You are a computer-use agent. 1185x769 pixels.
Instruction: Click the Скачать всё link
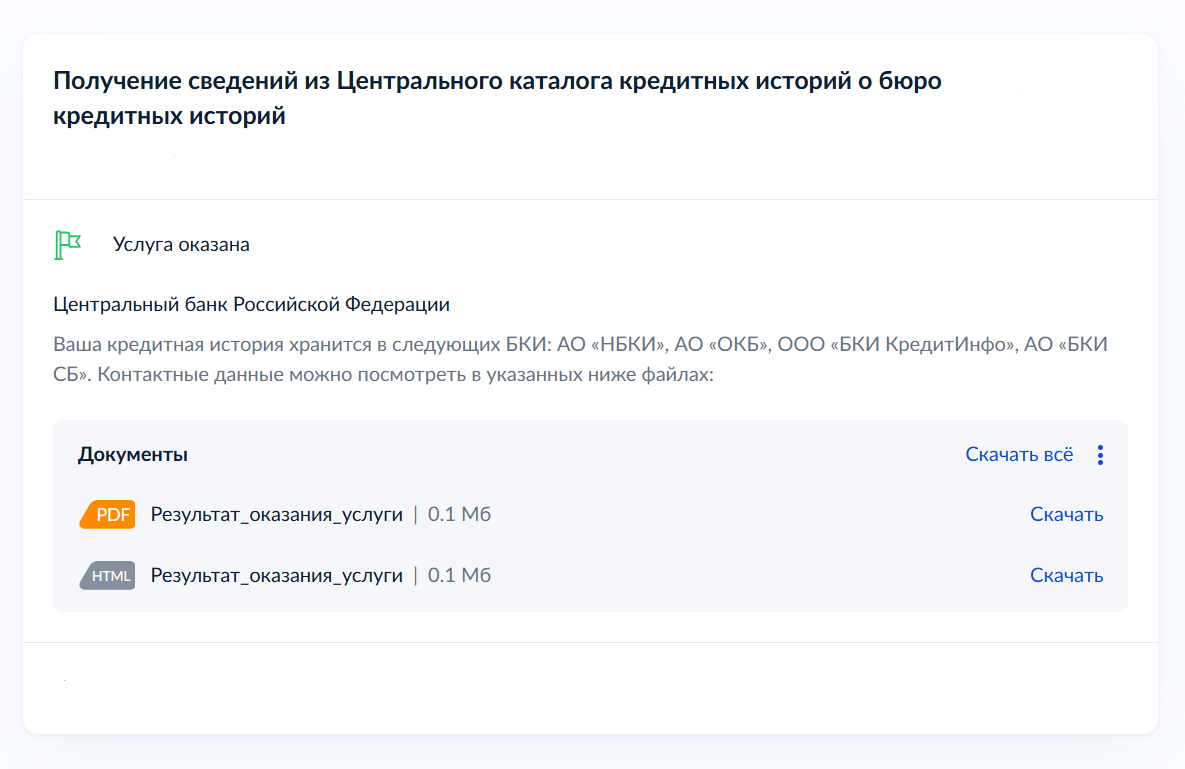pyautogui.click(x=1019, y=455)
